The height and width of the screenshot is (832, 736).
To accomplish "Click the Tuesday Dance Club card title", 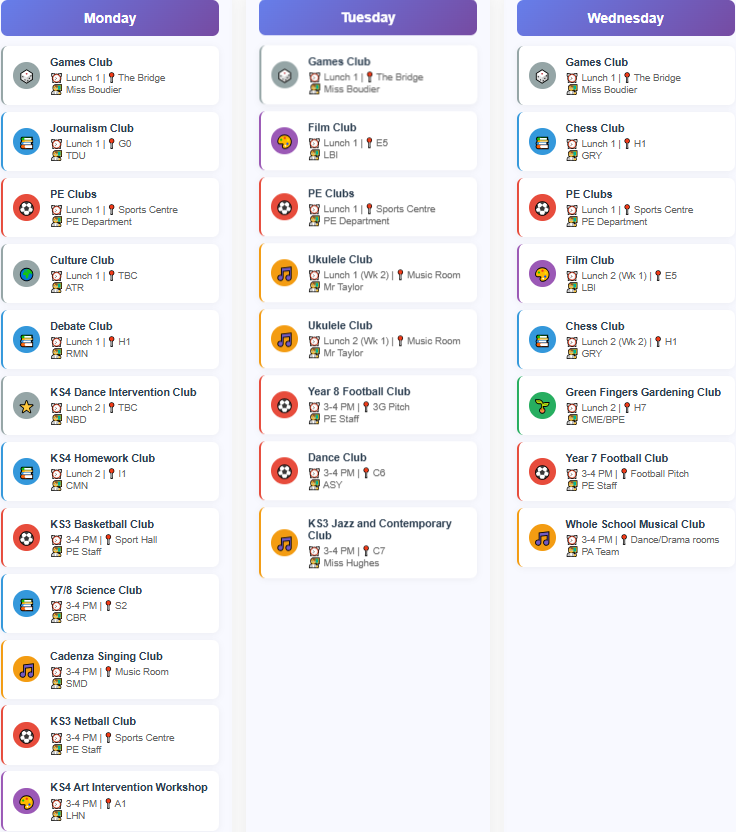I will 337,458.
